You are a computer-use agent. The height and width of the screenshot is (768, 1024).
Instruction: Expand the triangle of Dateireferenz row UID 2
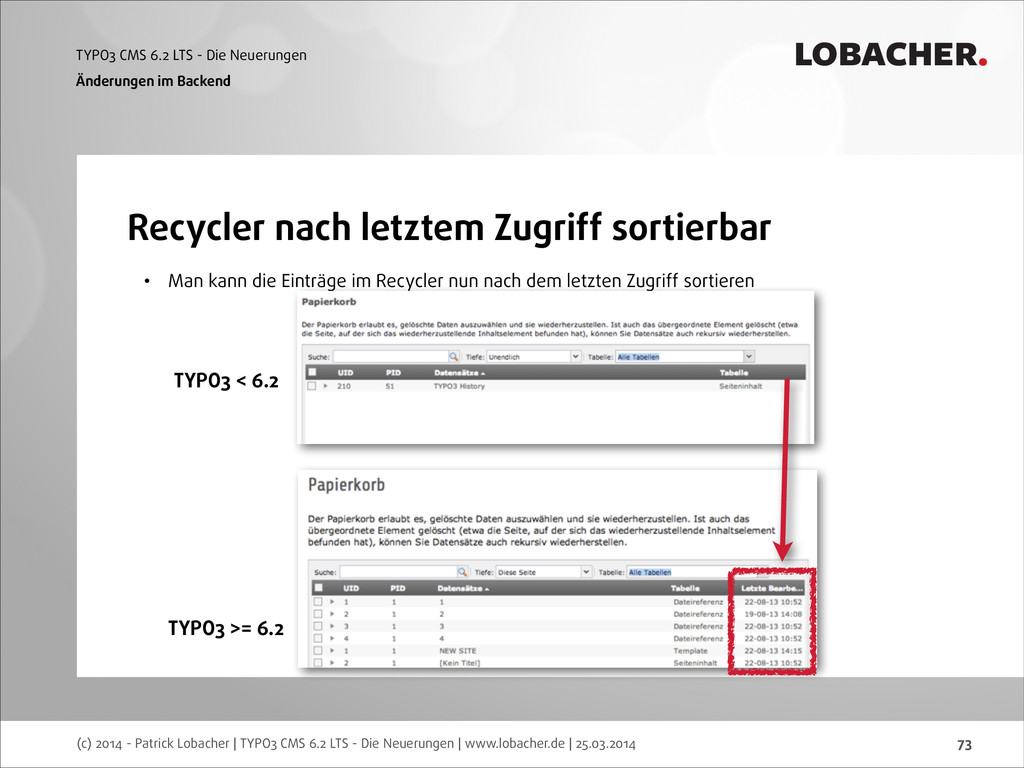[332, 614]
